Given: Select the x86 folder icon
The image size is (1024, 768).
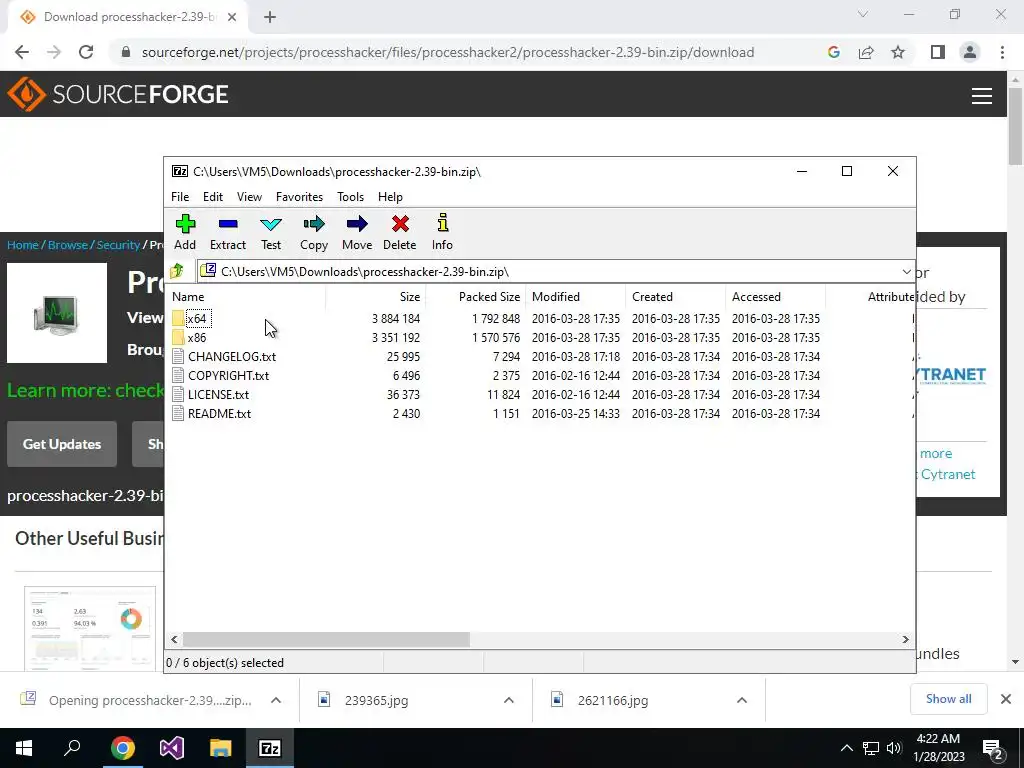Looking at the screenshot, I should (178, 338).
